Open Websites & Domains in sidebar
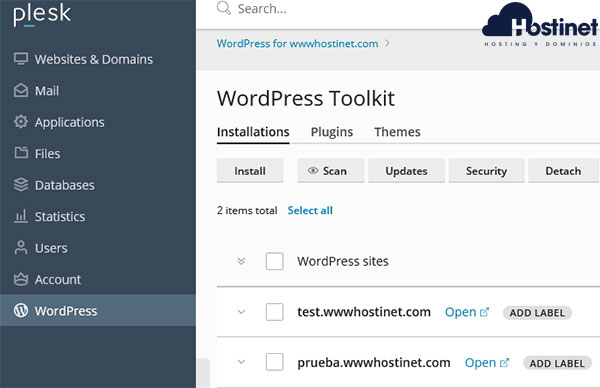The width and height of the screenshot is (600, 388). point(98,59)
